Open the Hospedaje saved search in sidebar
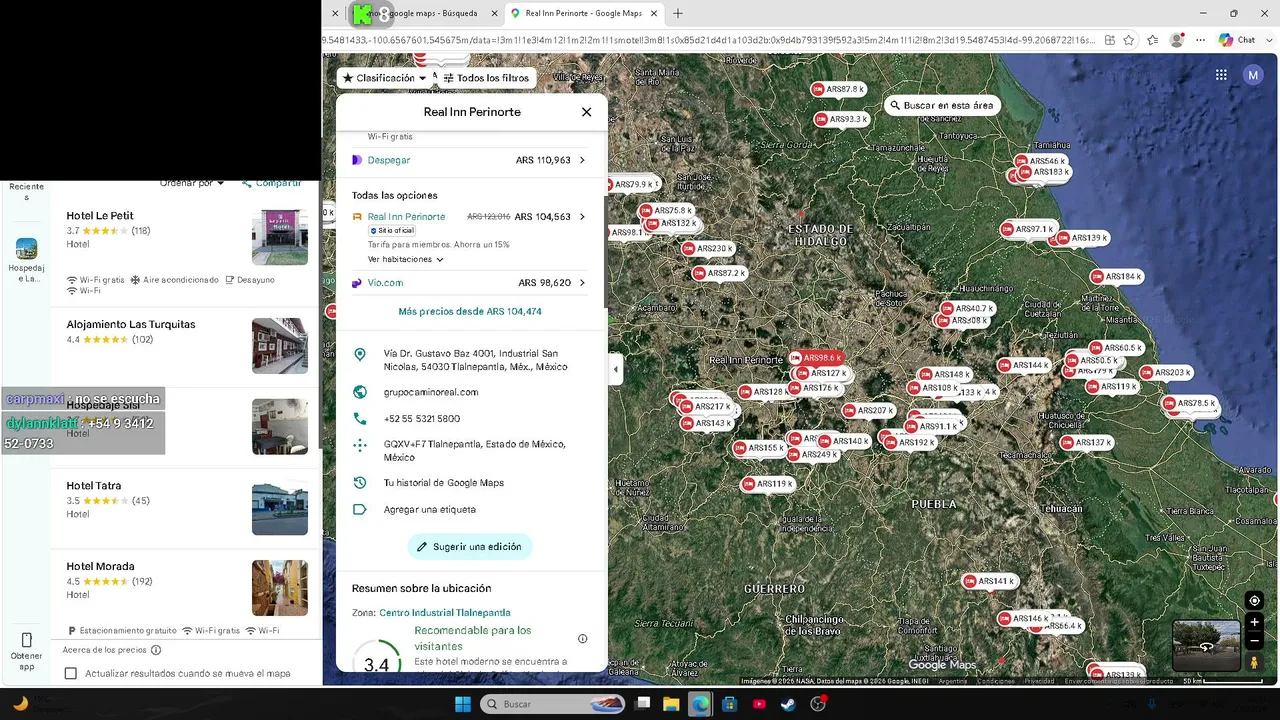The height and width of the screenshot is (720, 1280). (x=27, y=260)
